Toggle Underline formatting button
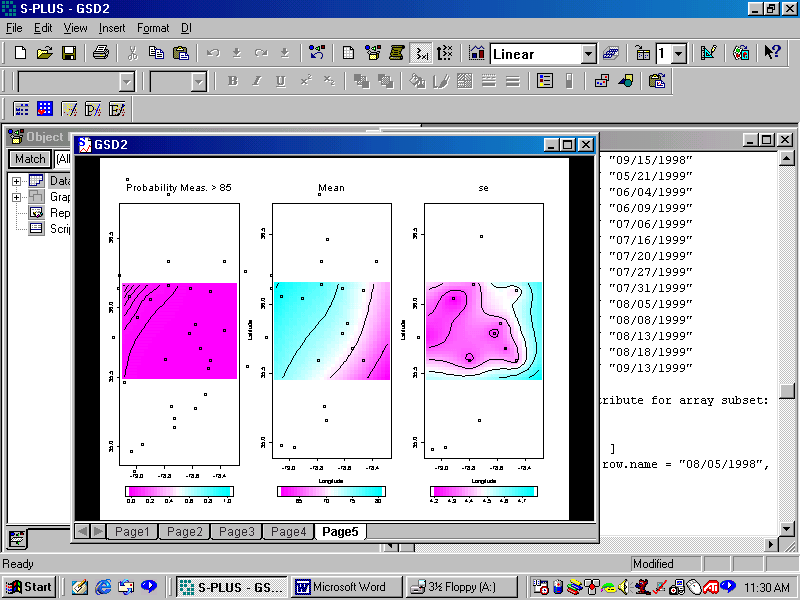 [280, 82]
